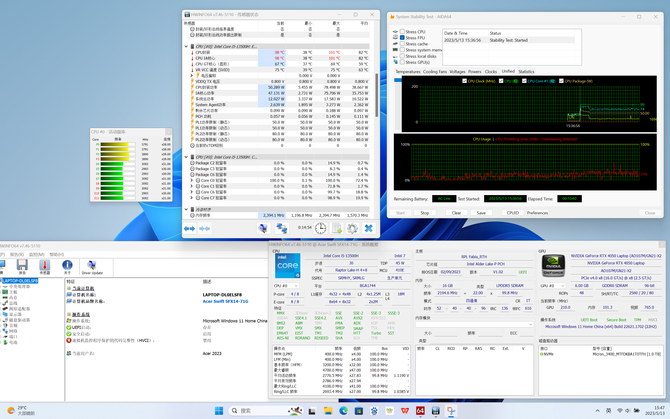Collapse the second CPU [#0] C-state residency group
Viewport: 670px width, 419px height.
(186, 157)
